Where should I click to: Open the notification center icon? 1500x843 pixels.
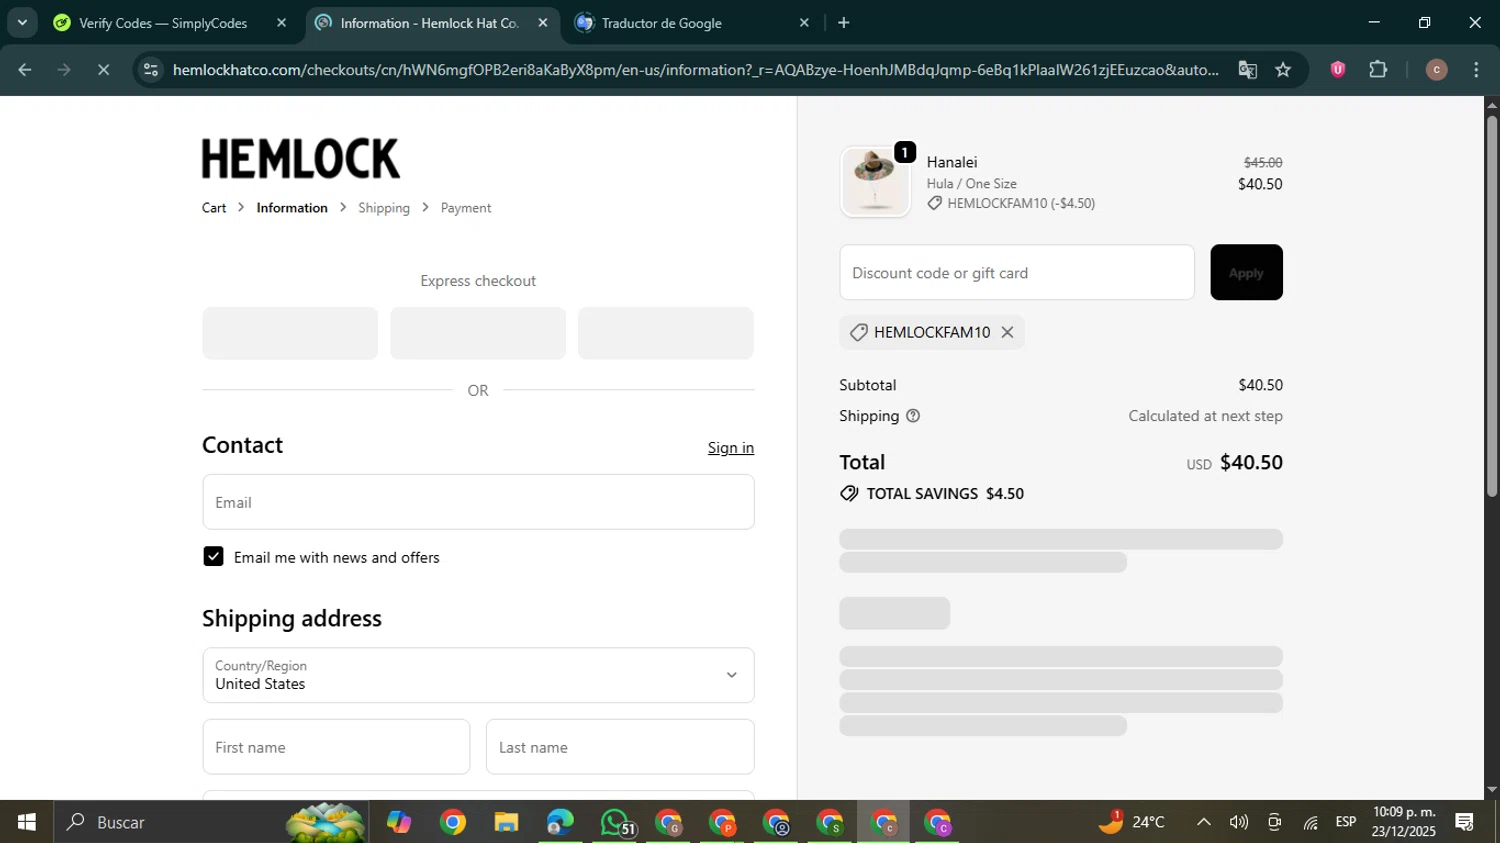point(1465,822)
